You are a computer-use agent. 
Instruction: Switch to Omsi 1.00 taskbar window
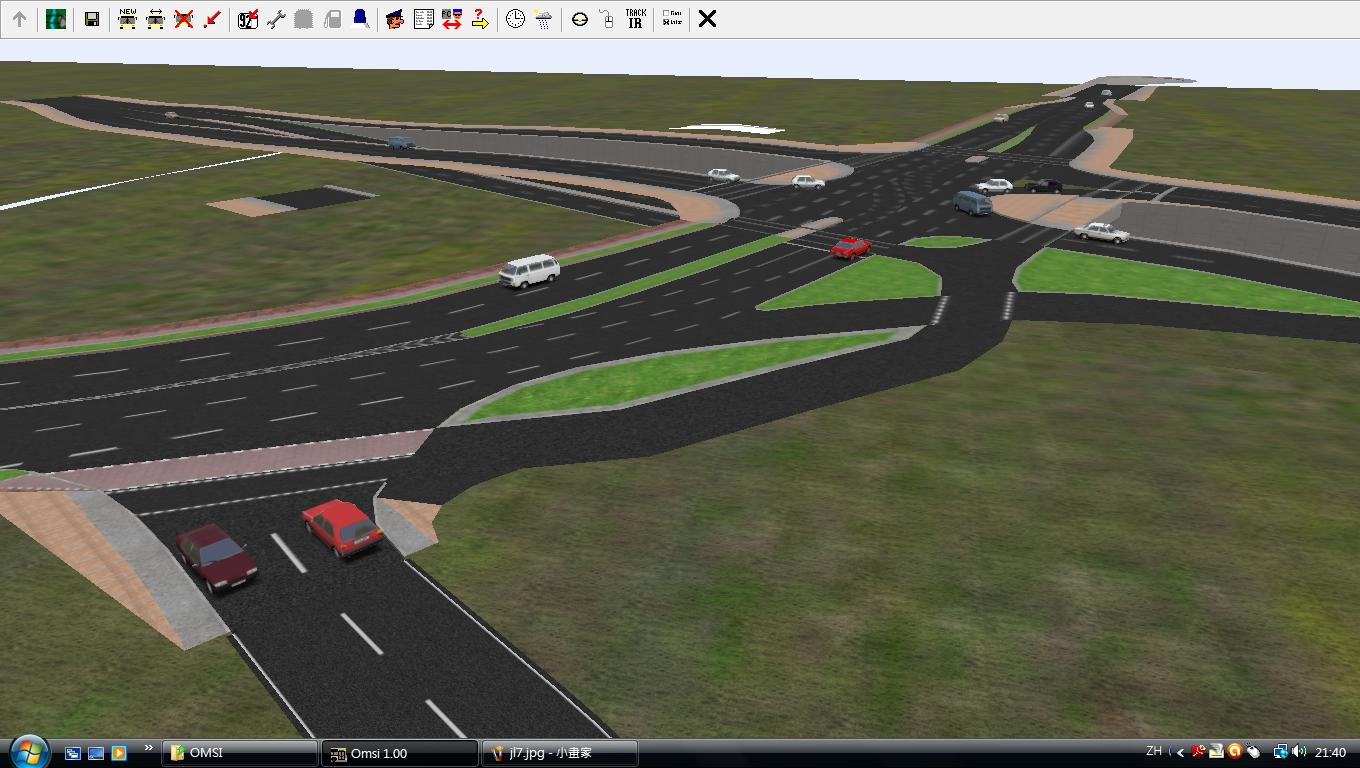click(x=399, y=753)
